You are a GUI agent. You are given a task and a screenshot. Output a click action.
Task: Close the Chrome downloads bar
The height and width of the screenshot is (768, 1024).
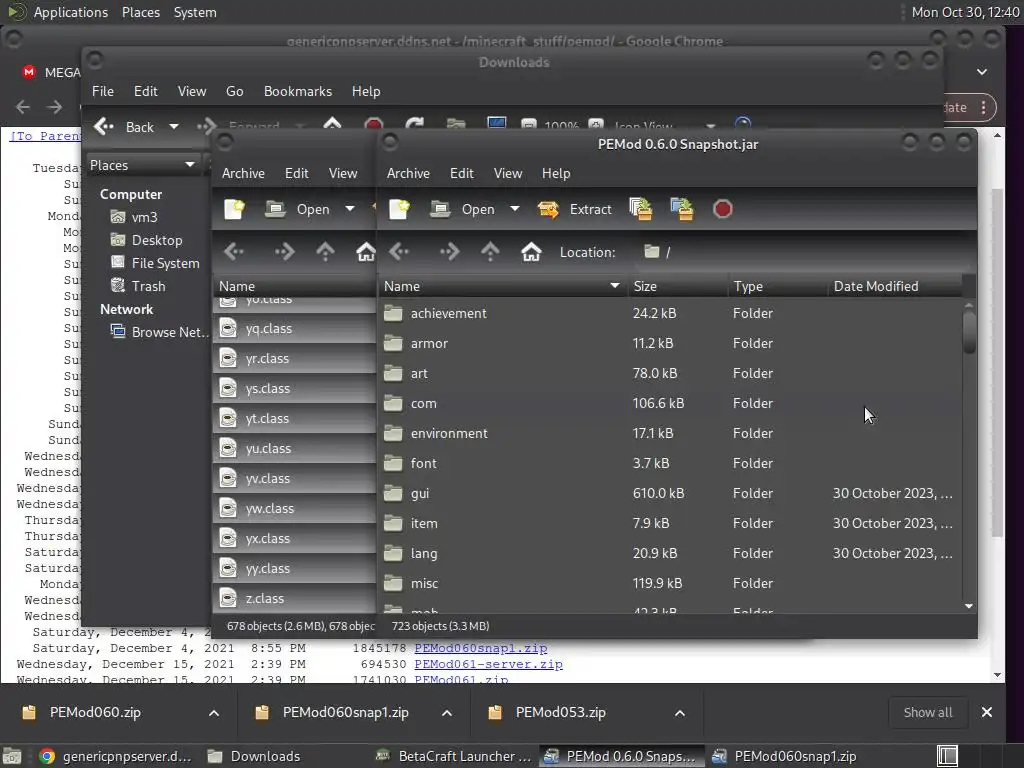[x=987, y=712]
